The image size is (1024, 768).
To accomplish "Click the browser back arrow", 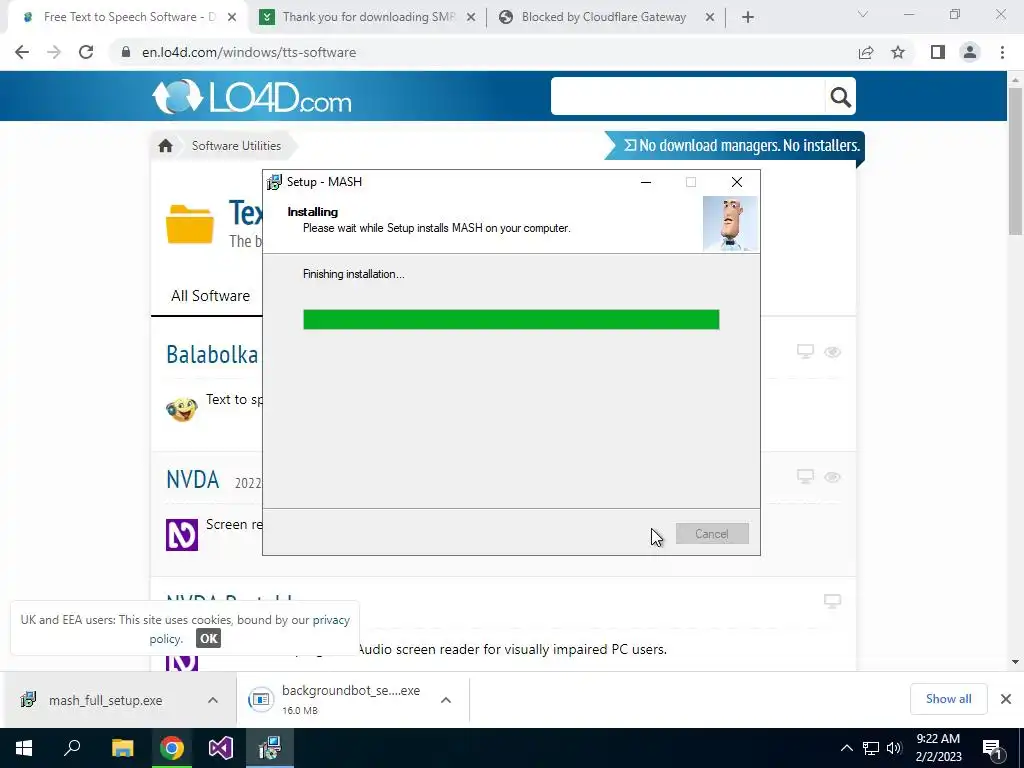I will point(22,52).
